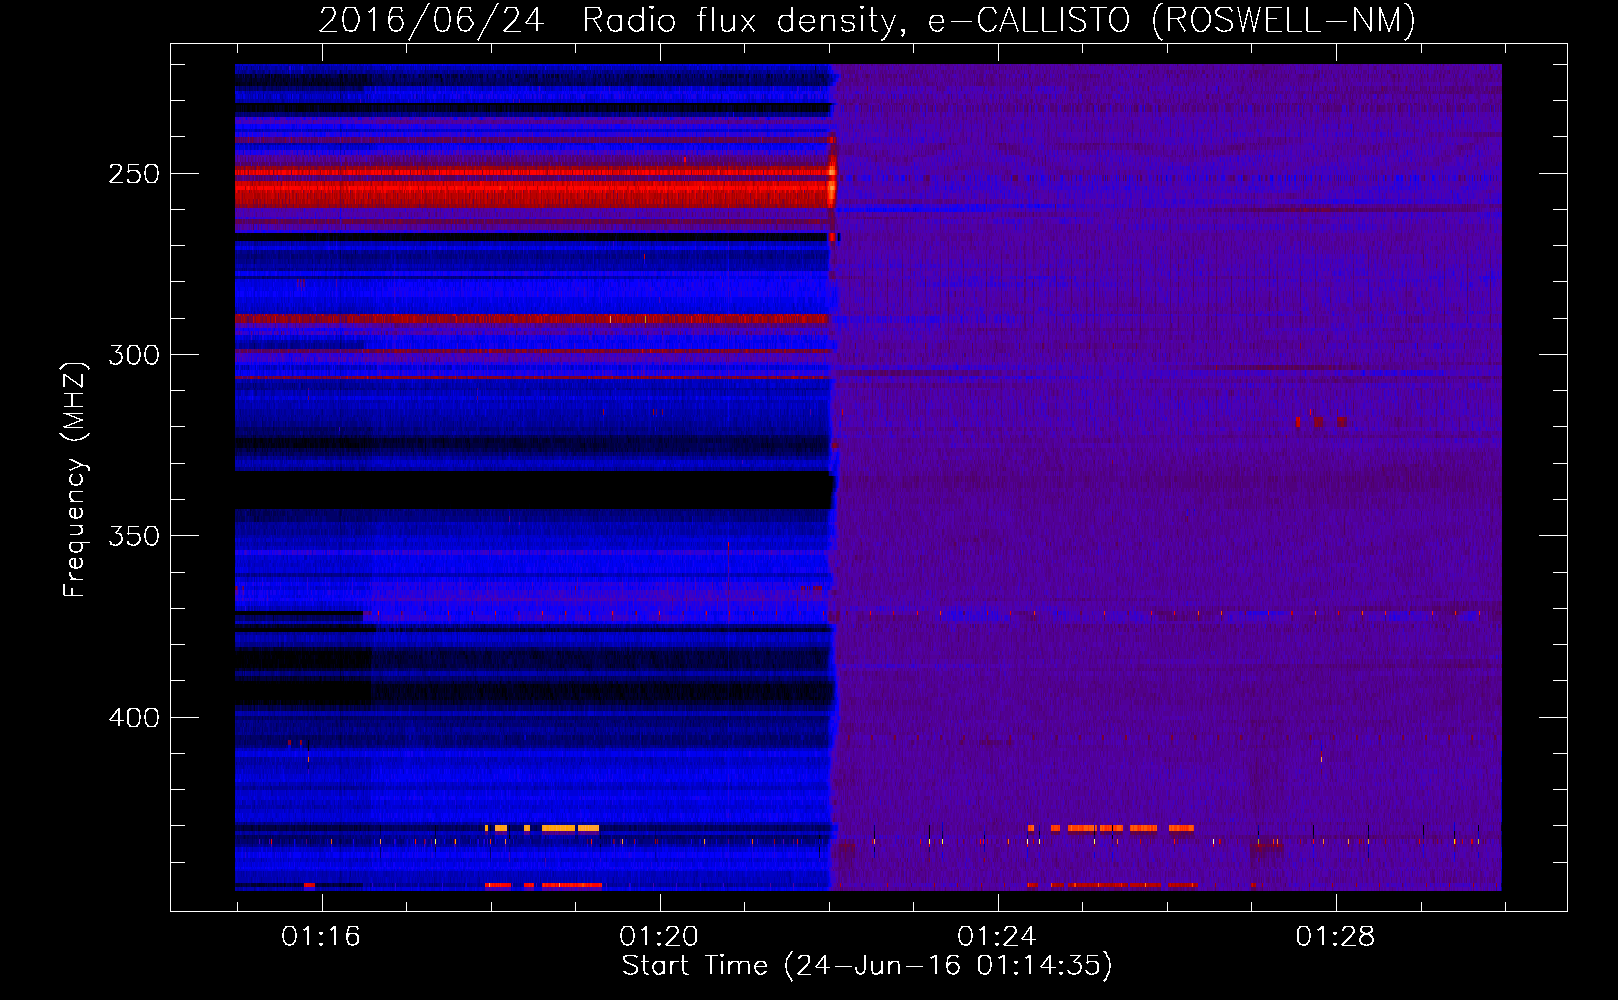Click the bright red band near 250 MHz
Screen dimensions: 1618x1000
coord(533,187)
